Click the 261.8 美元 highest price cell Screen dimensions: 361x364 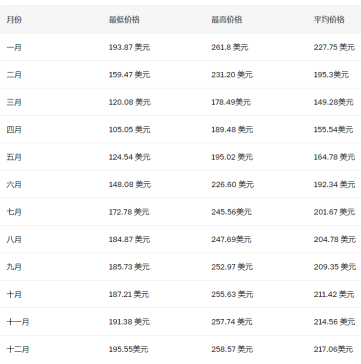pos(230,47)
